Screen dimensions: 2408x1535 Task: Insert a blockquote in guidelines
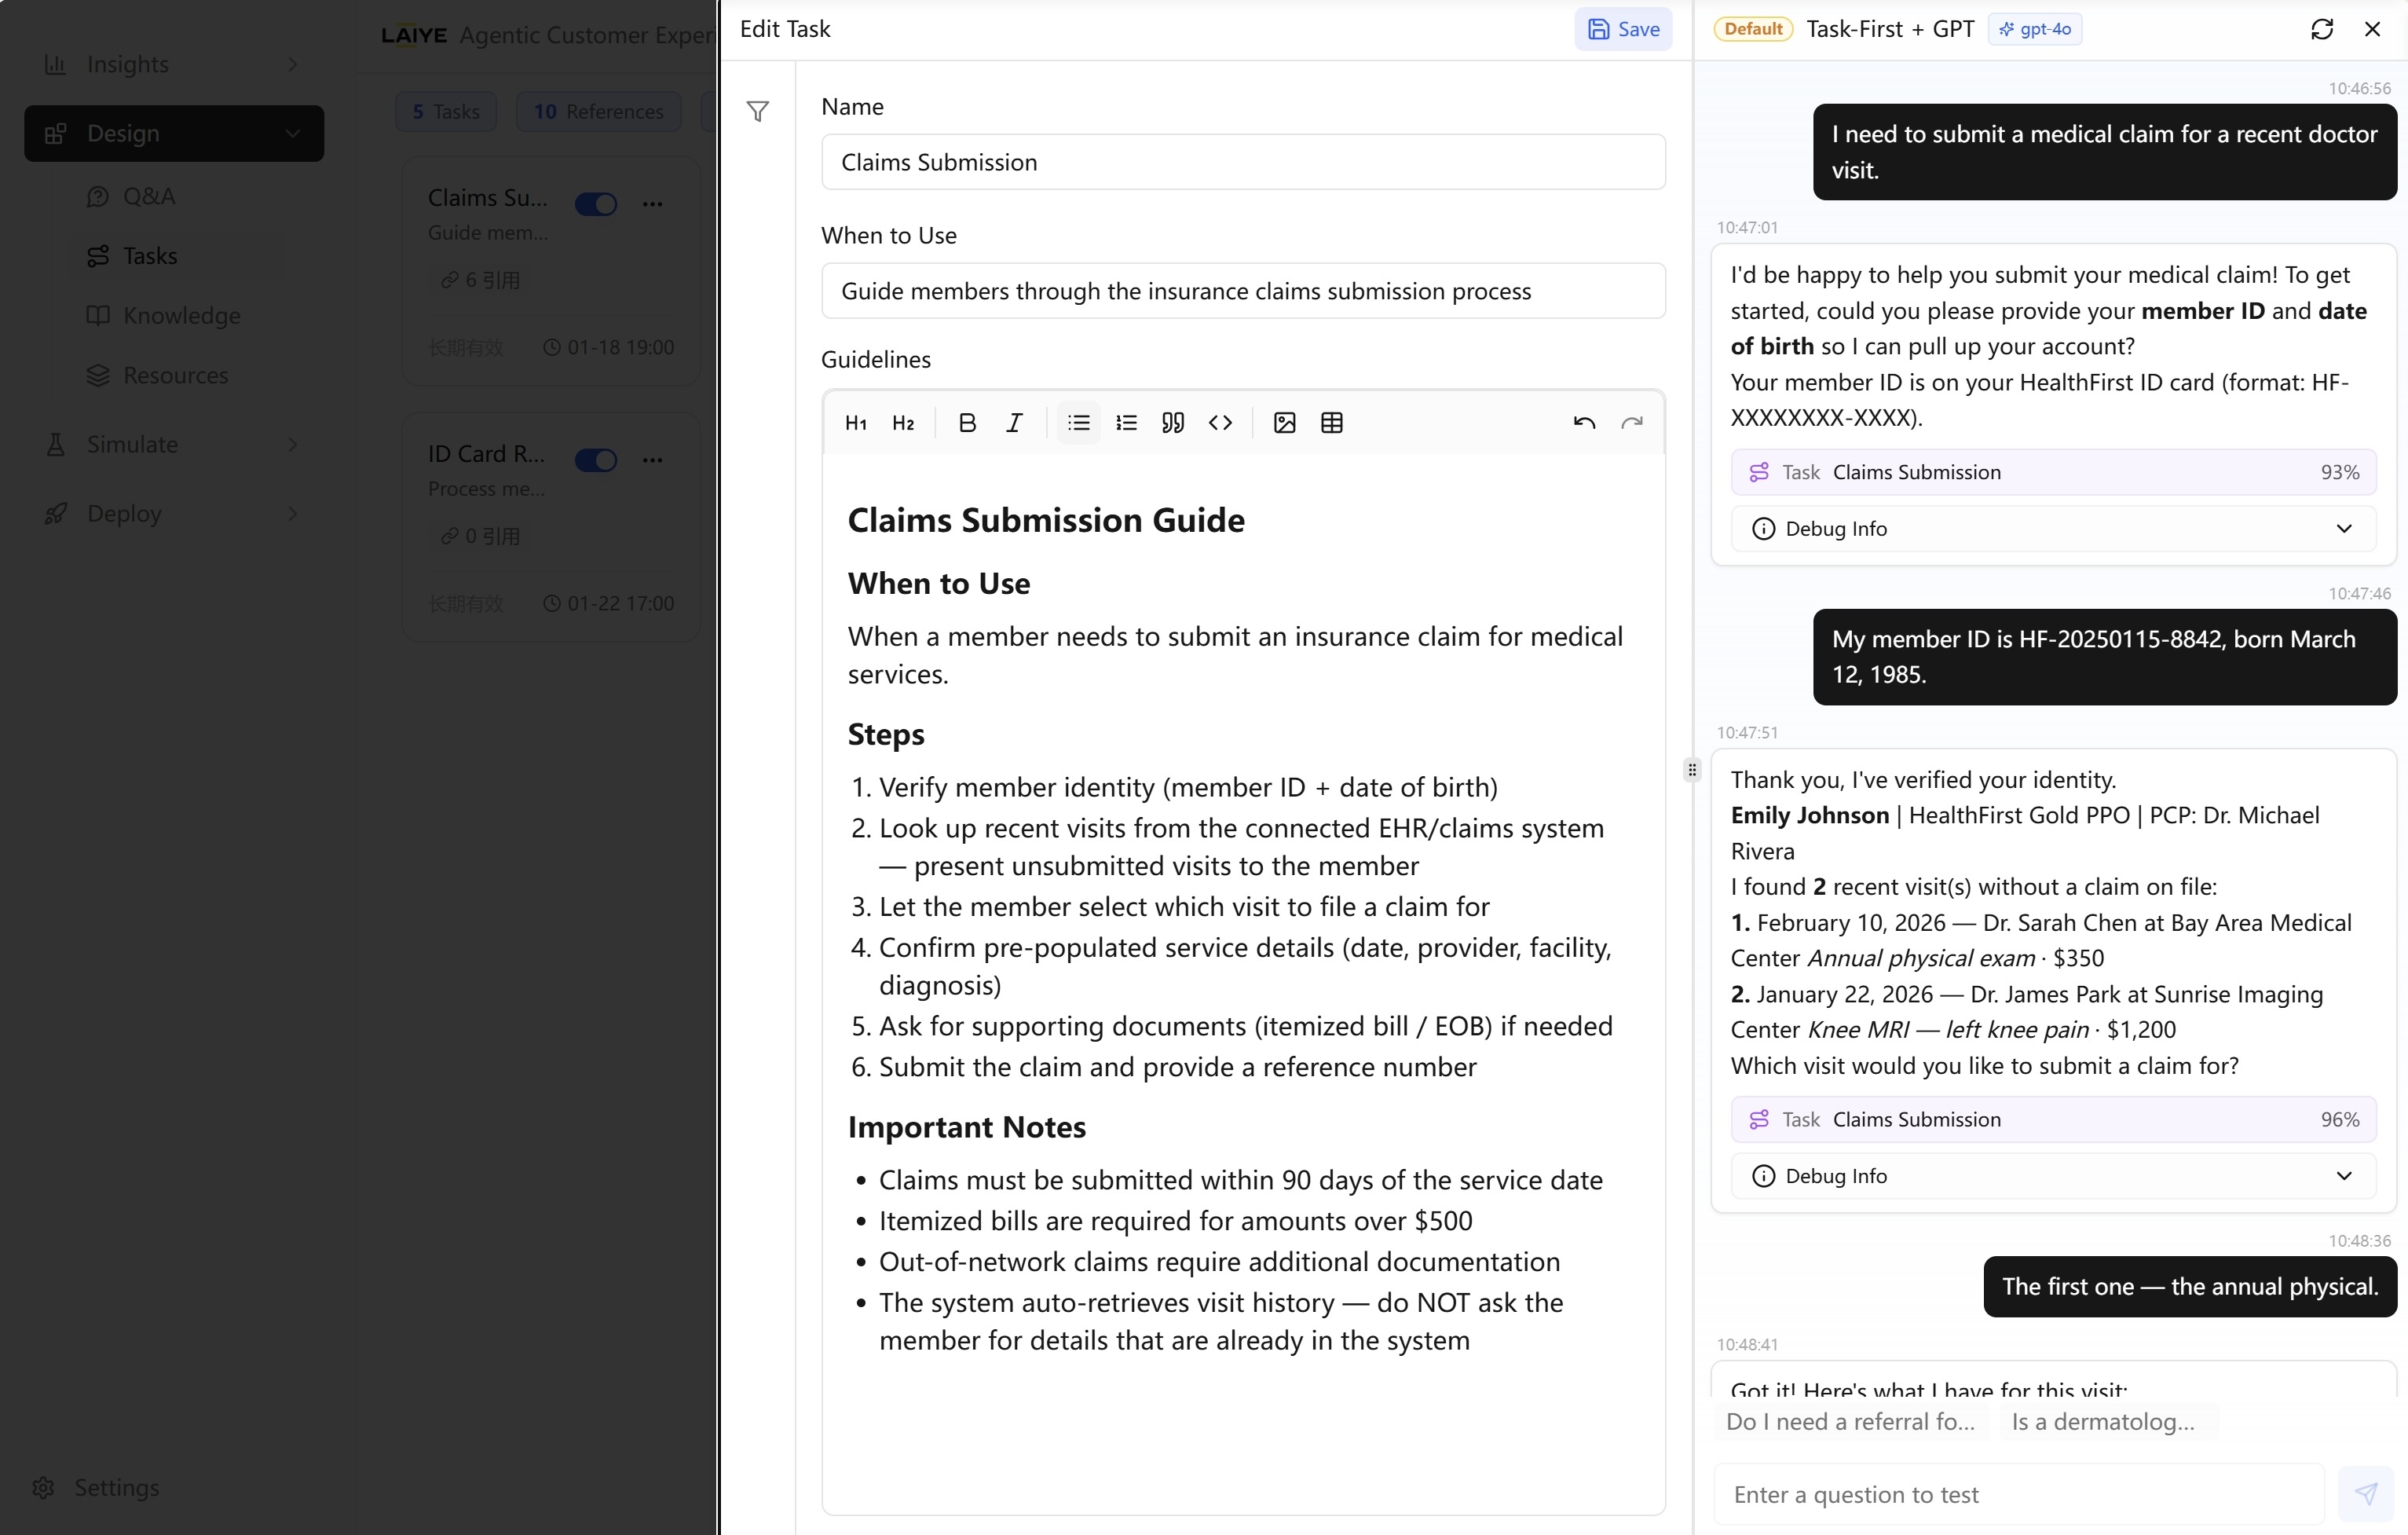pos(1173,423)
